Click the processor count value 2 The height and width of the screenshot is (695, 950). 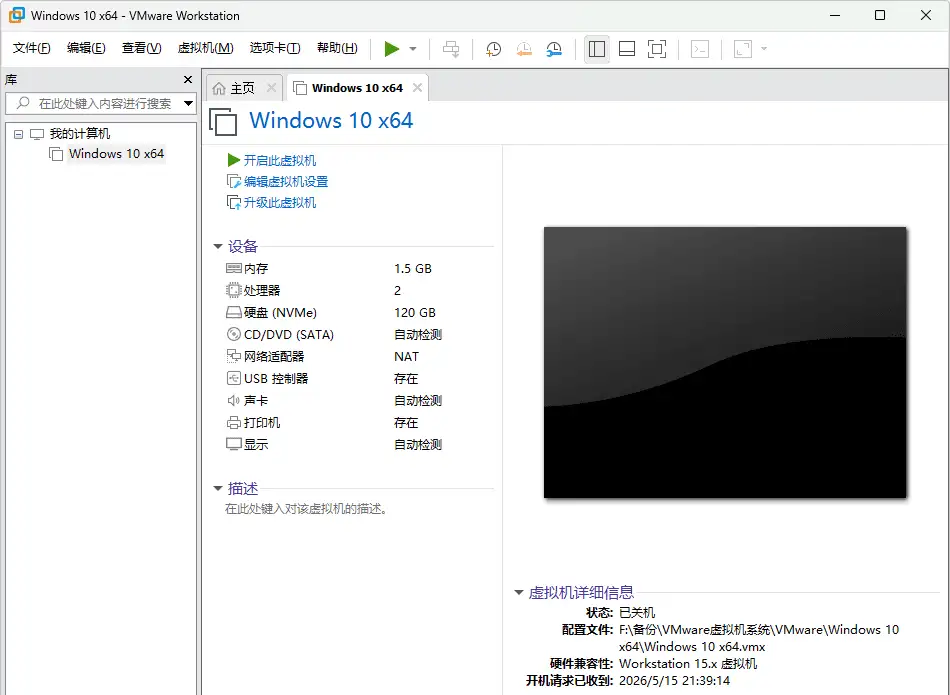[x=397, y=291]
